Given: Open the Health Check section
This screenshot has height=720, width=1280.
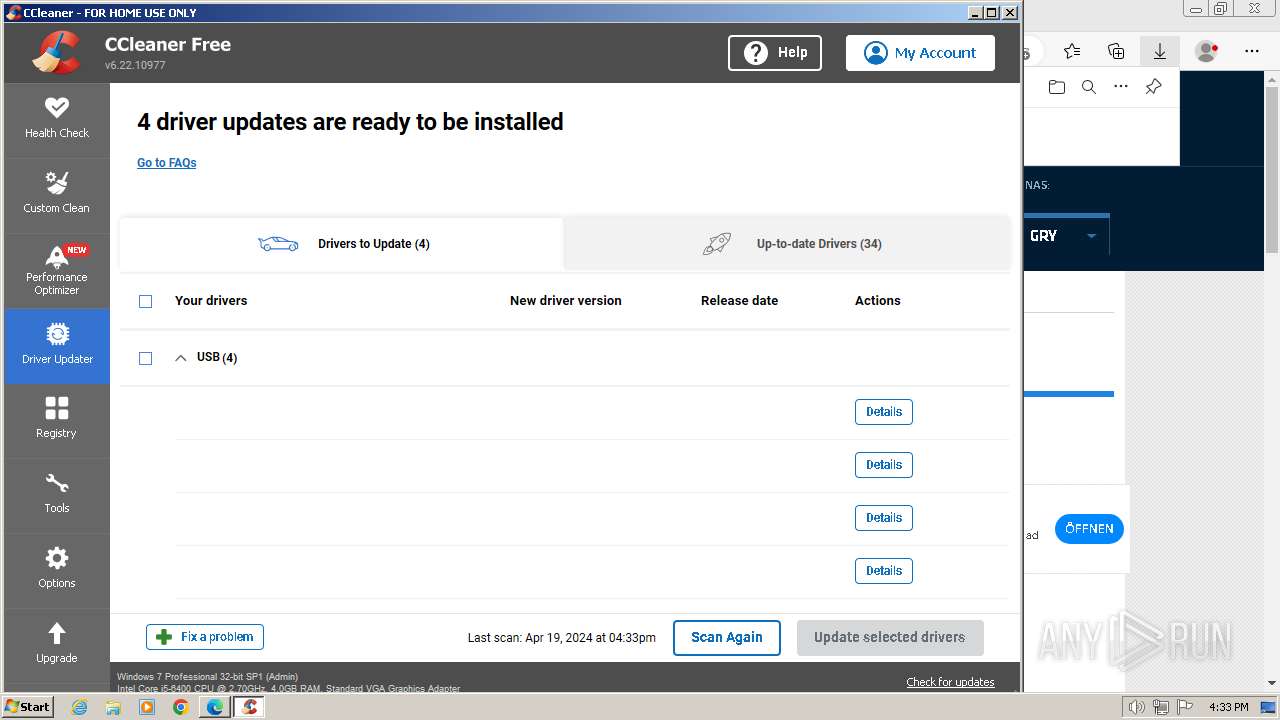Looking at the screenshot, I should (x=57, y=120).
